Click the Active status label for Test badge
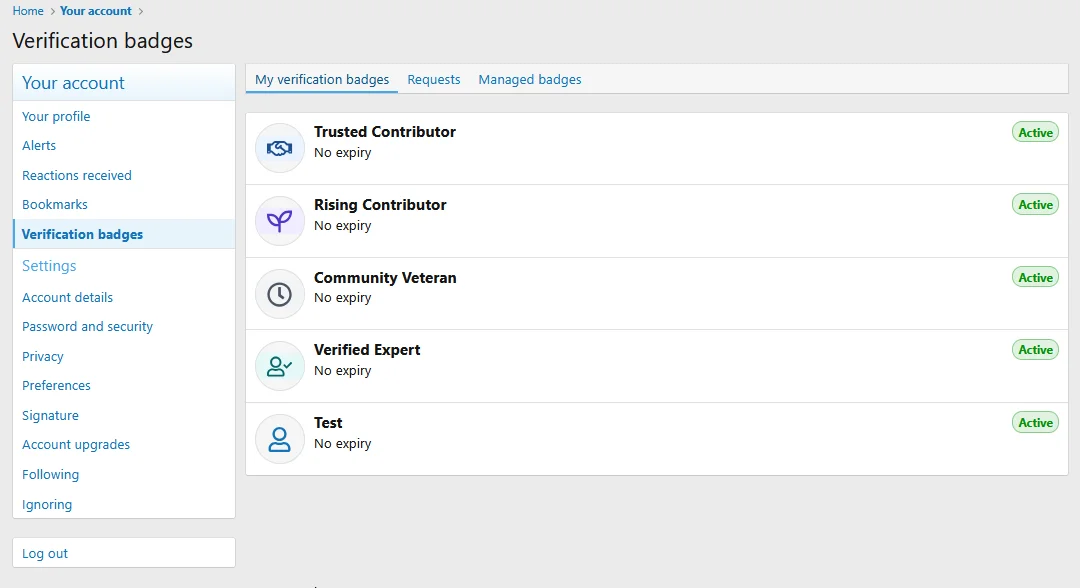Viewport: 1080px width, 588px height. coord(1035,423)
